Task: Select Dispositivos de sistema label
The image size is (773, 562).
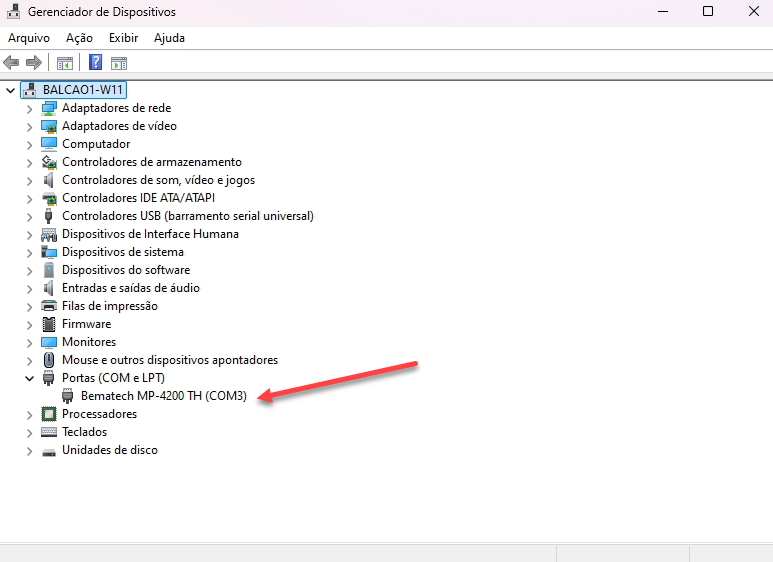Action: [123, 252]
